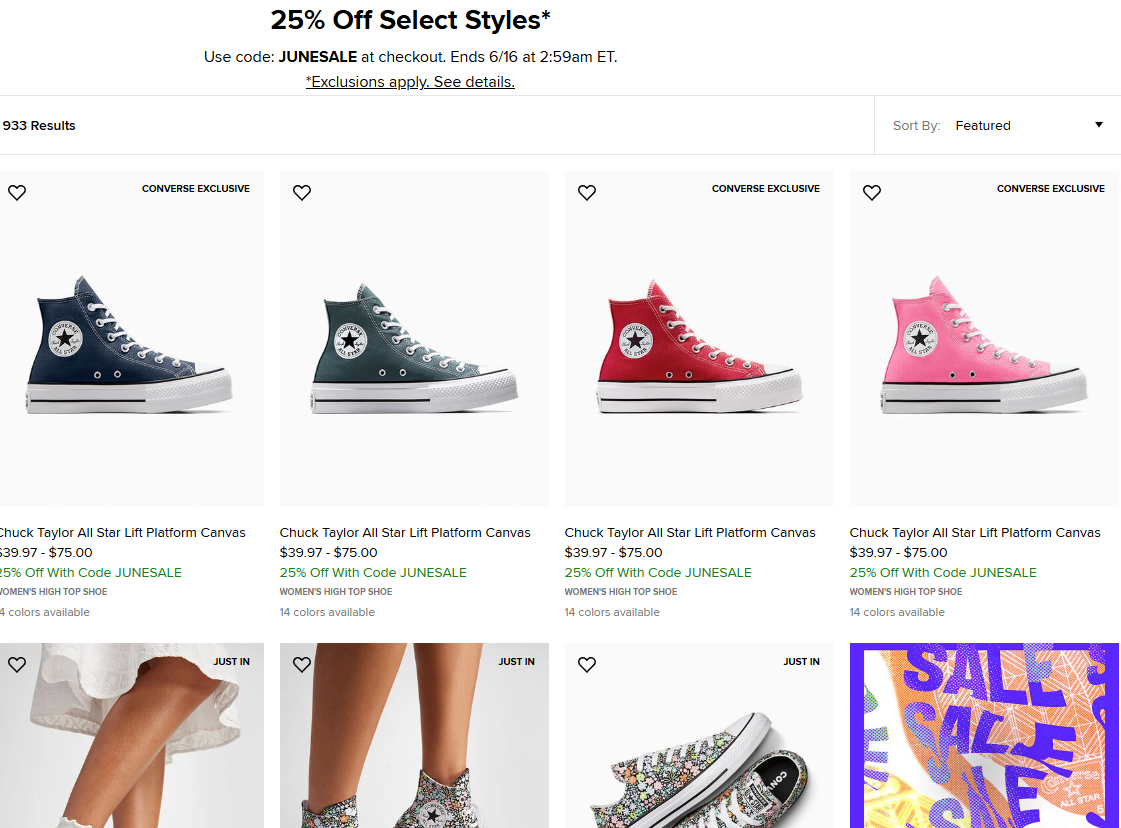The width and height of the screenshot is (1121, 828).
Task: Favorite the floral high top on-foot product
Action: tap(302, 665)
